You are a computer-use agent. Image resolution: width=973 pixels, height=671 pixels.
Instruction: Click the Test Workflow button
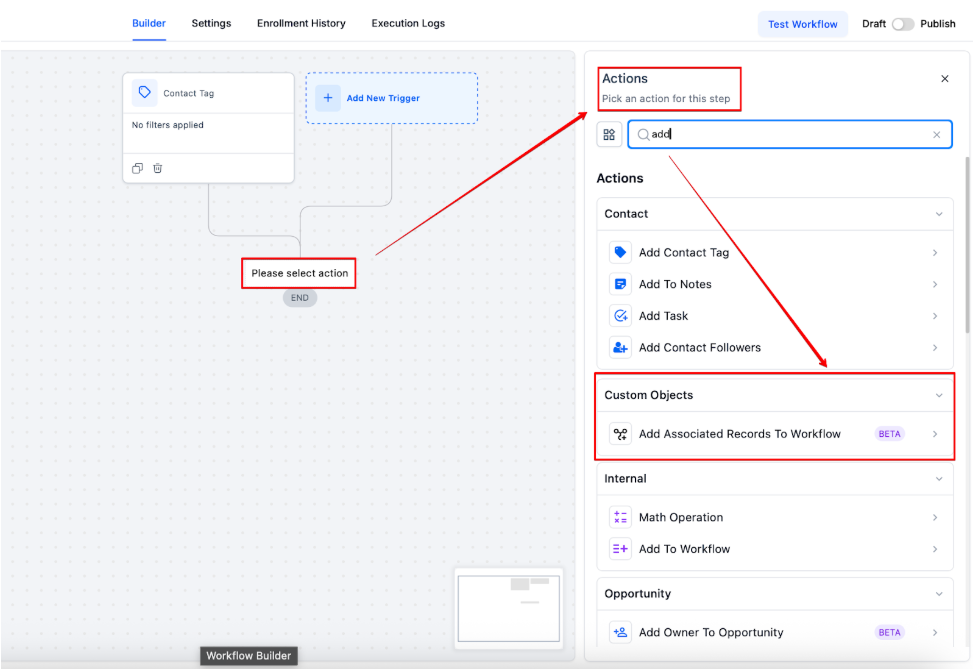pos(802,24)
